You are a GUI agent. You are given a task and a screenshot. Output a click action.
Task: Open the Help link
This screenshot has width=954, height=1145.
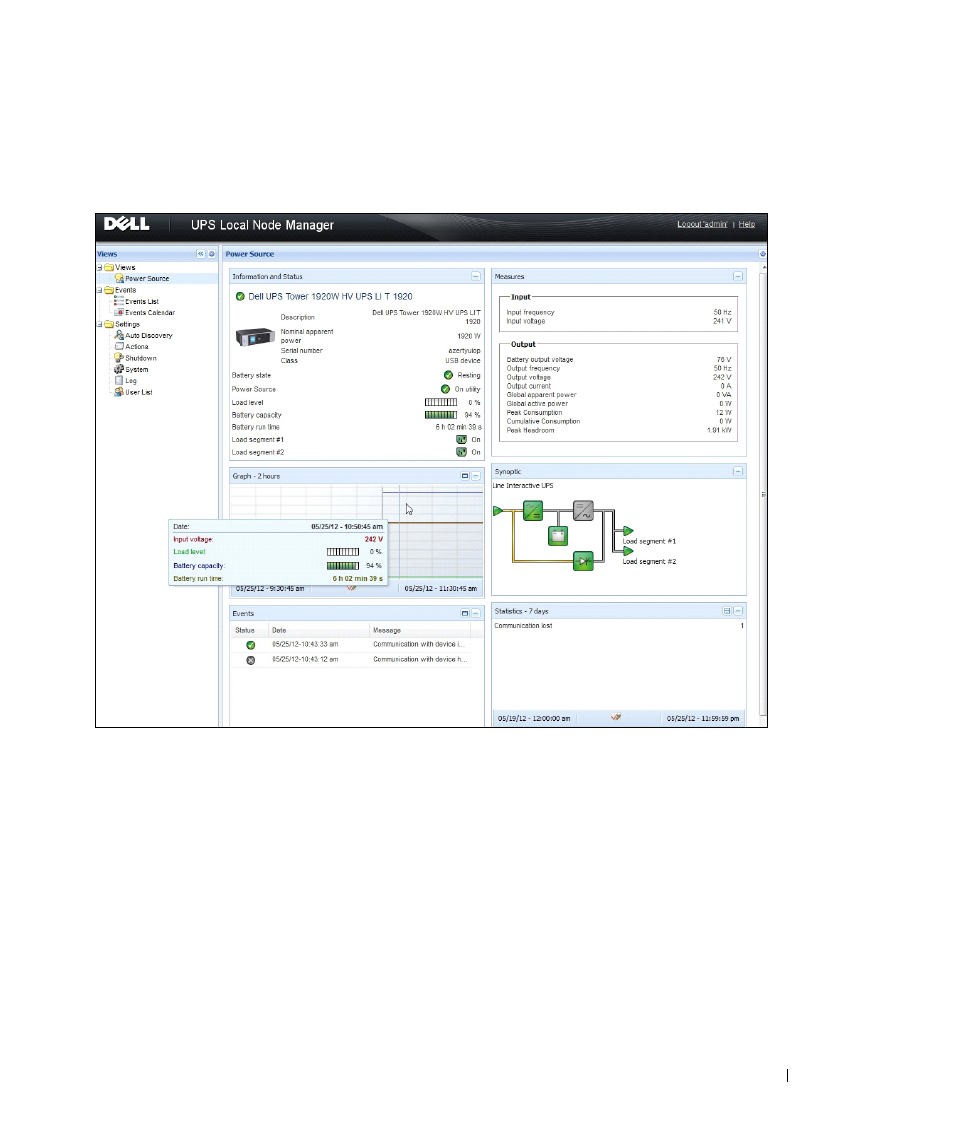tap(747, 224)
